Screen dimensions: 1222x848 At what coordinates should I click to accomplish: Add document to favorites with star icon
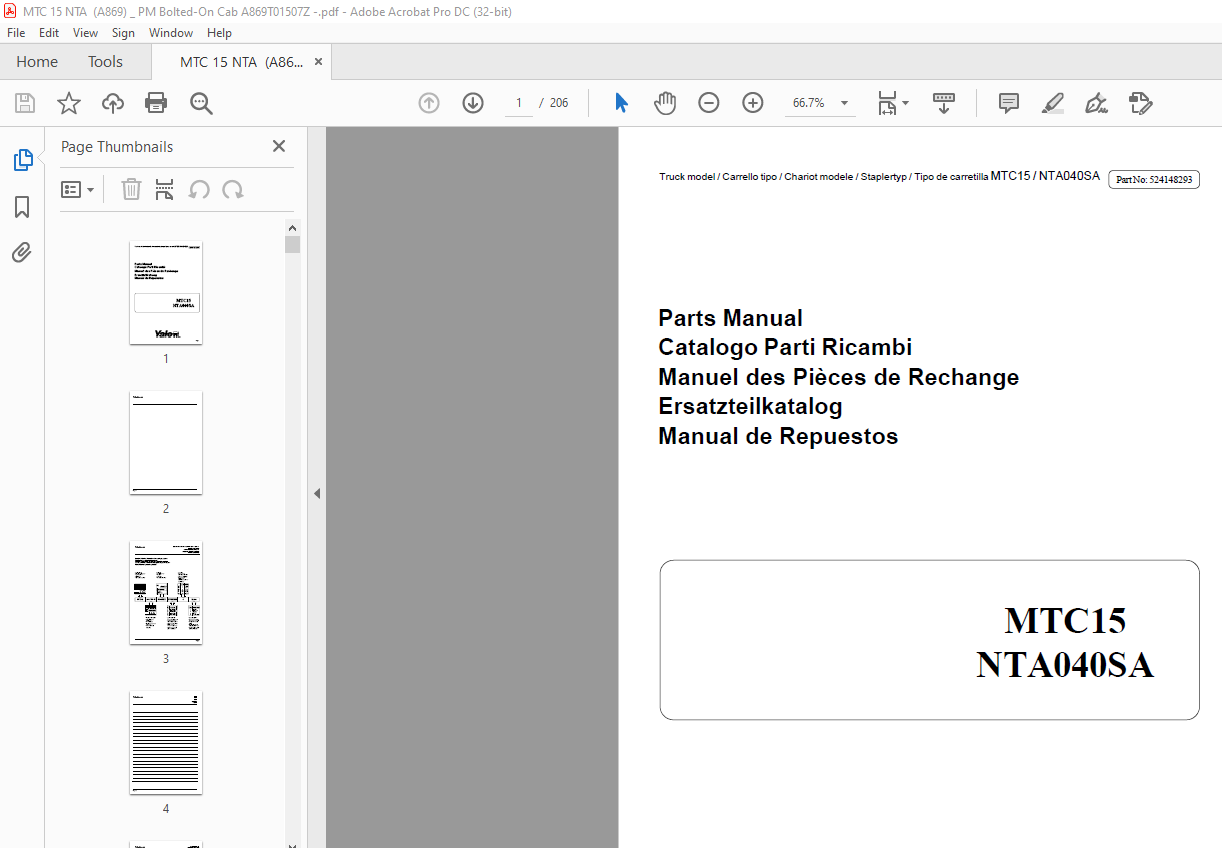coord(68,103)
